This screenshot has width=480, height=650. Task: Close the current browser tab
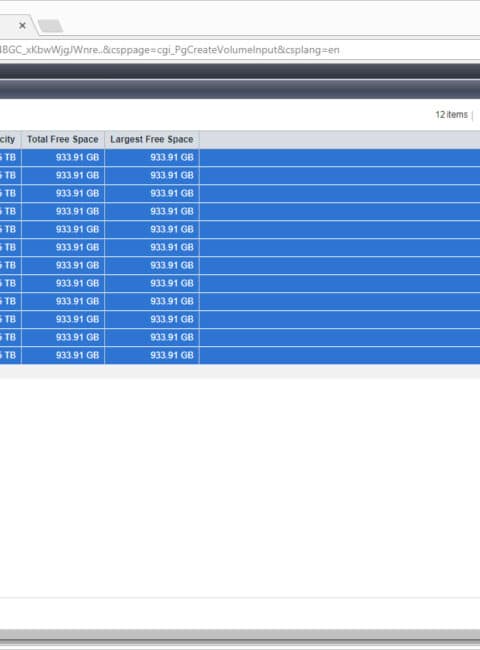tap(22, 26)
